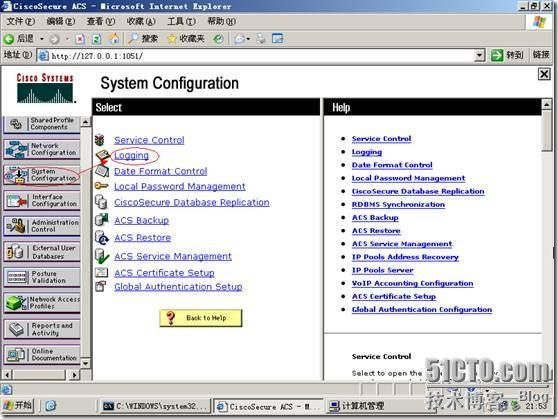Viewport: 558px width, 419px height.
Task: Click the Global Authentication Setup icon
Action: [x=101, y=286]
